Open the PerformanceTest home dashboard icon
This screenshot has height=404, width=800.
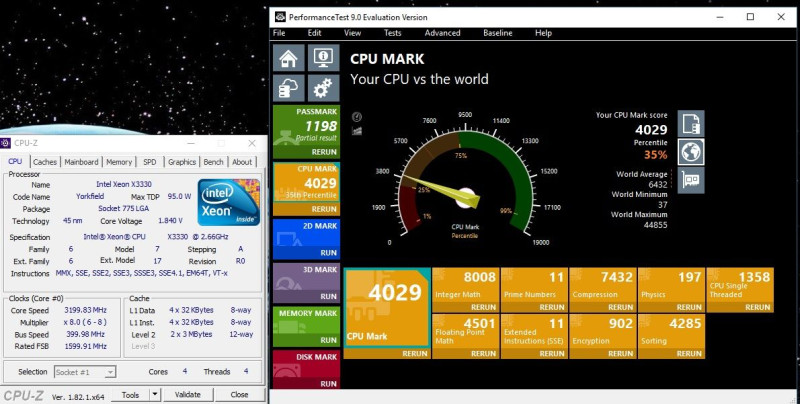point(289,57)
